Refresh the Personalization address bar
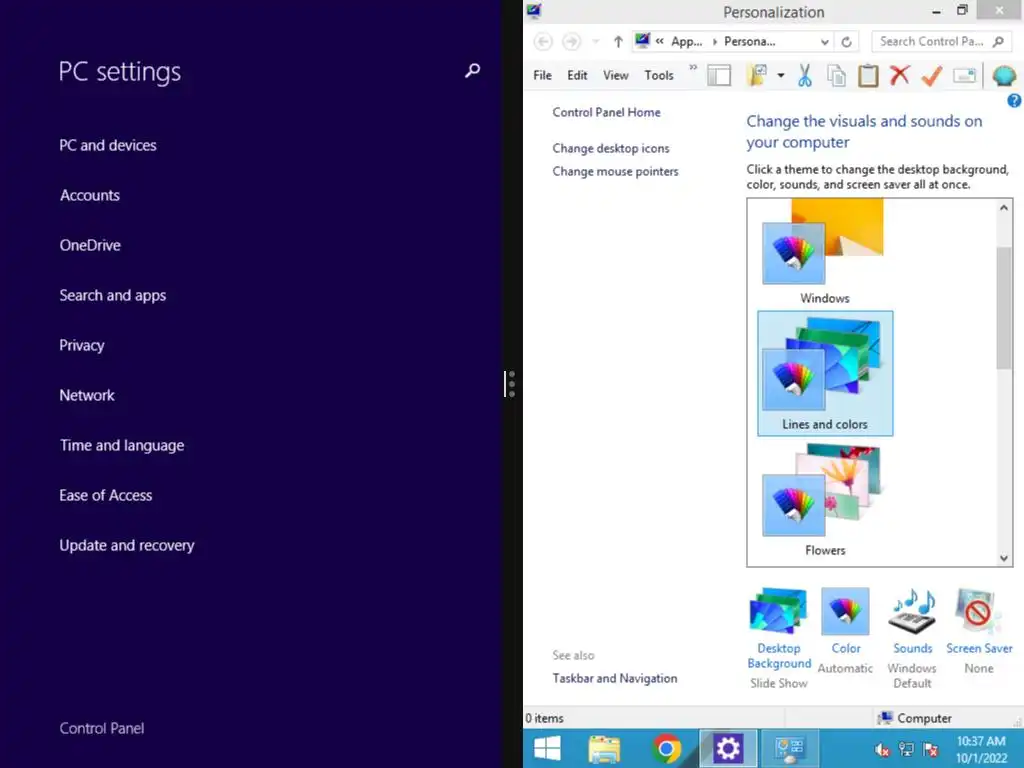The width and height of the screenshot is (1024, 768). (x=846, y=42)
